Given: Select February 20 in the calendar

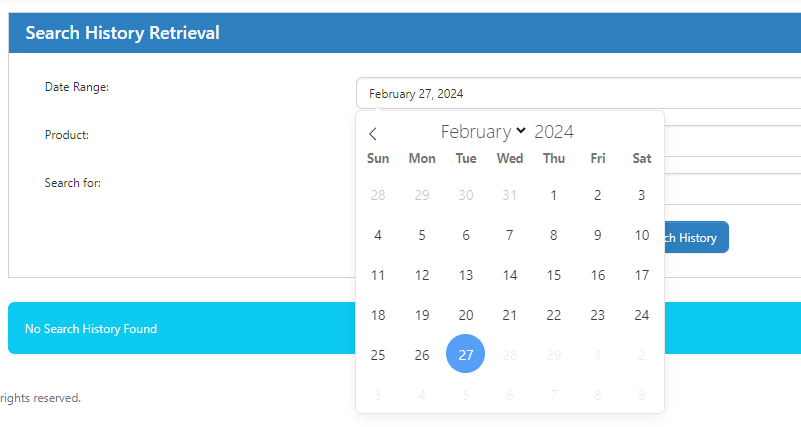Looking at the screenshot, I should pos(466,315).
